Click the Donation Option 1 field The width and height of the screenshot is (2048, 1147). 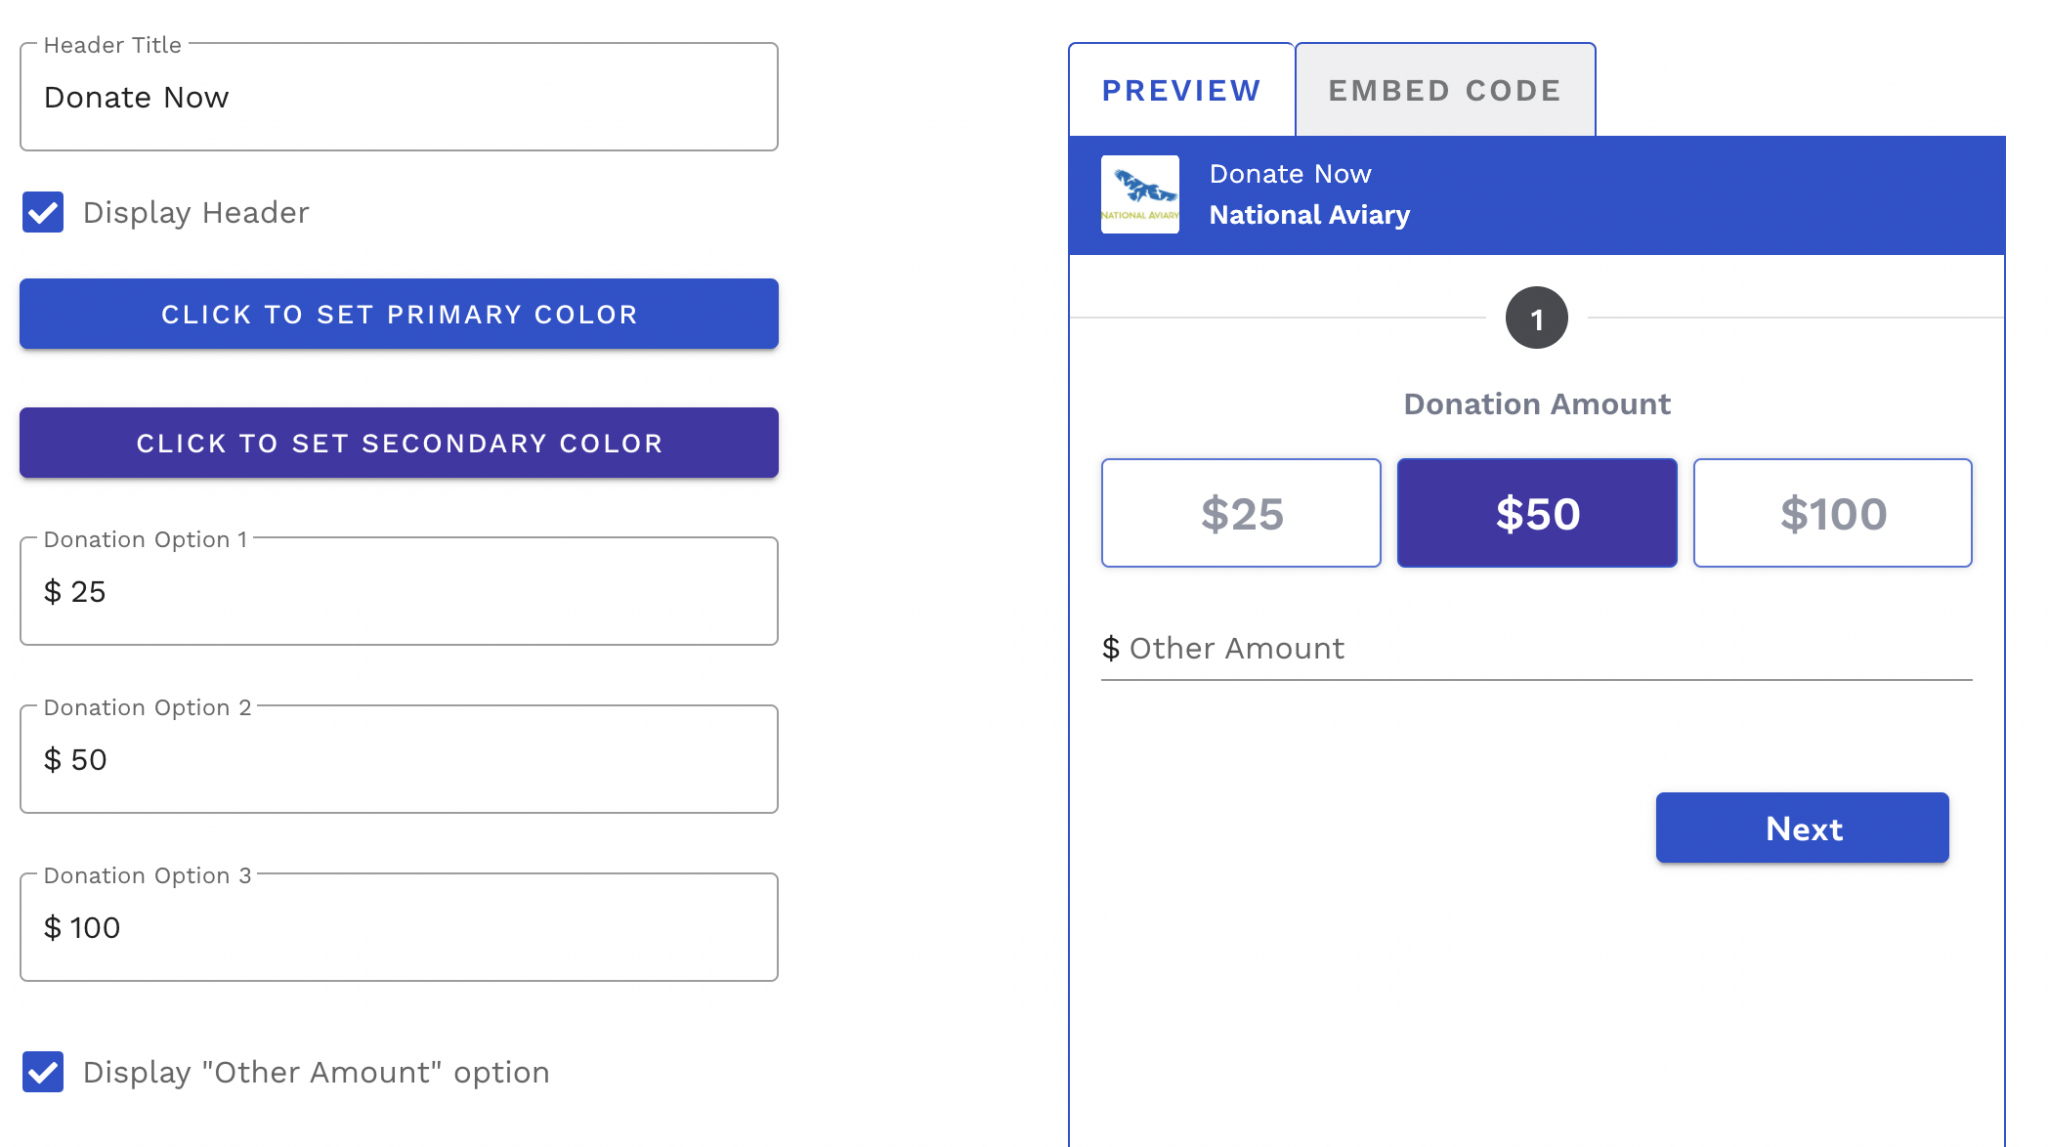pyautogui.click(x=398, y=591)
